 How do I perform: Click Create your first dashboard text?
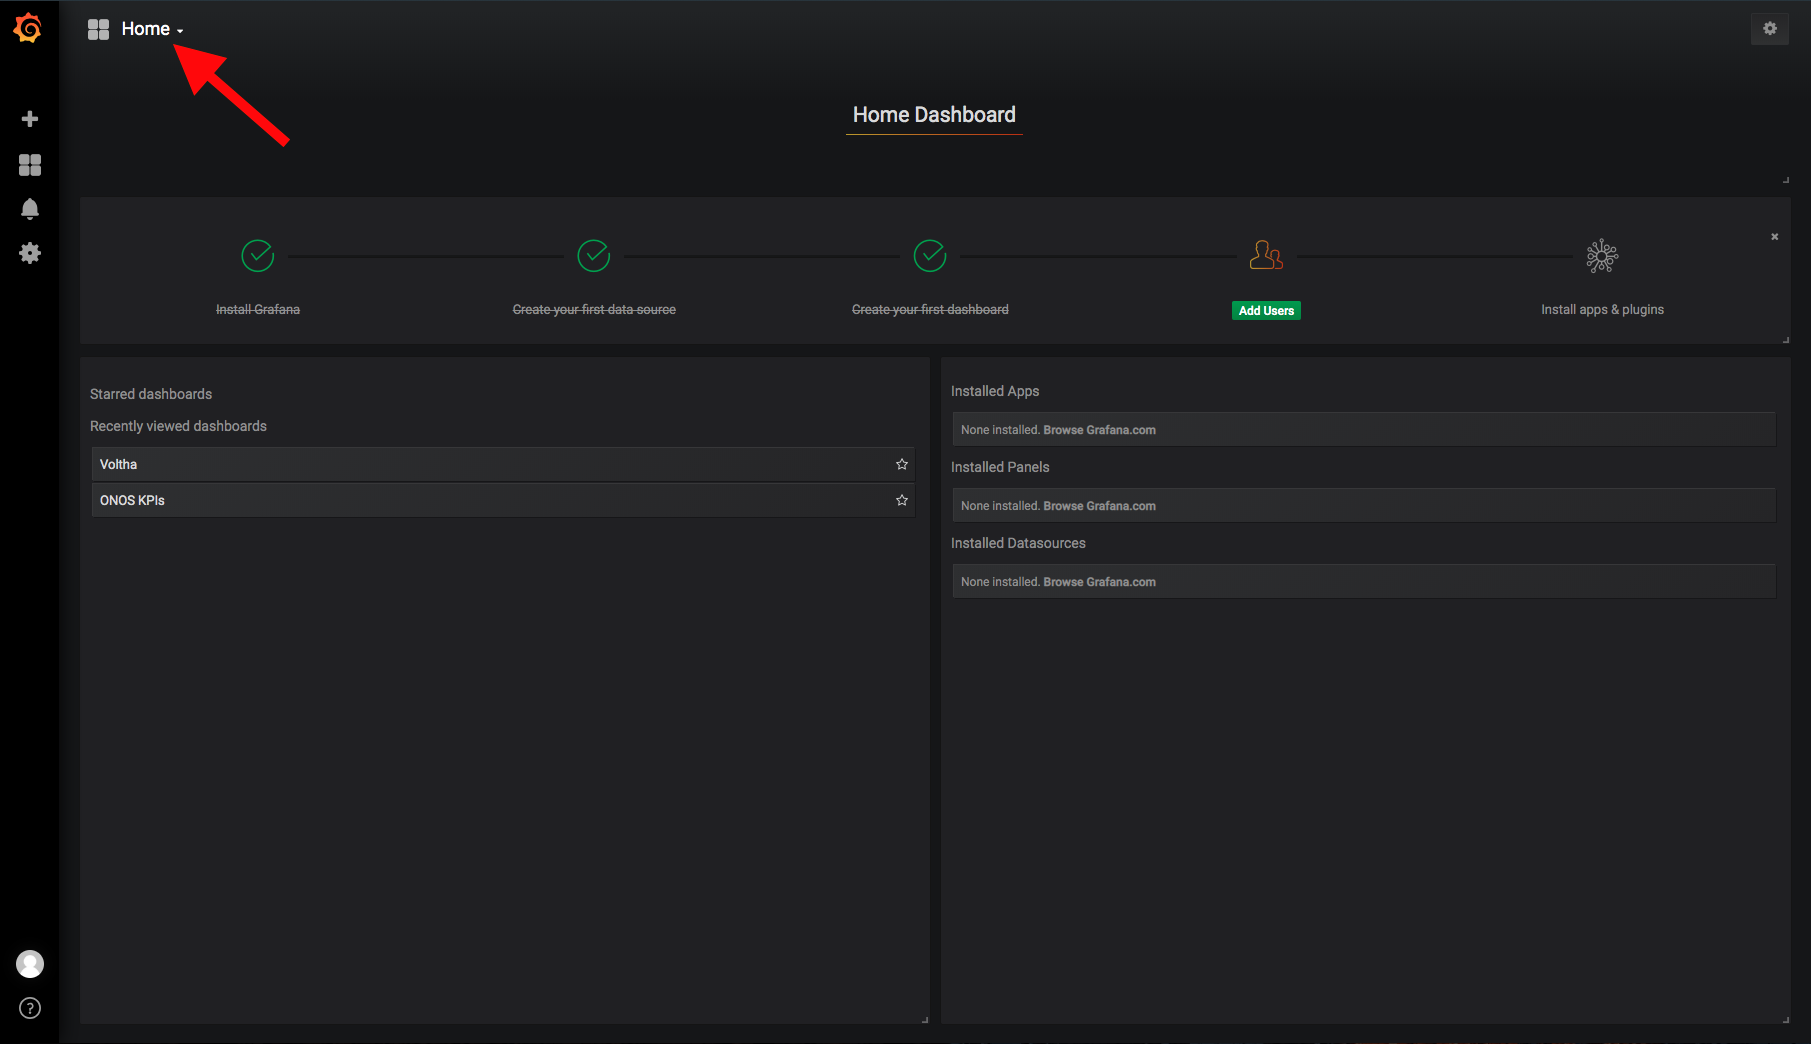[x=930, y=310]
